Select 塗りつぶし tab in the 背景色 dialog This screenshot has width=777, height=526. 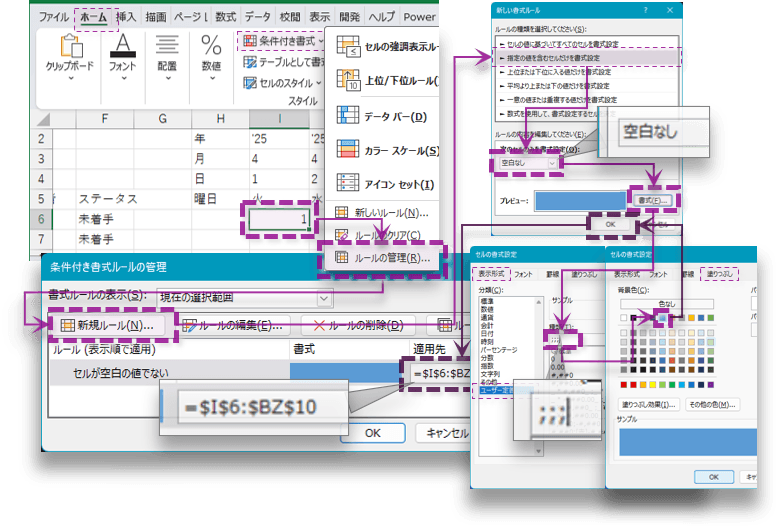click(720, 274)
